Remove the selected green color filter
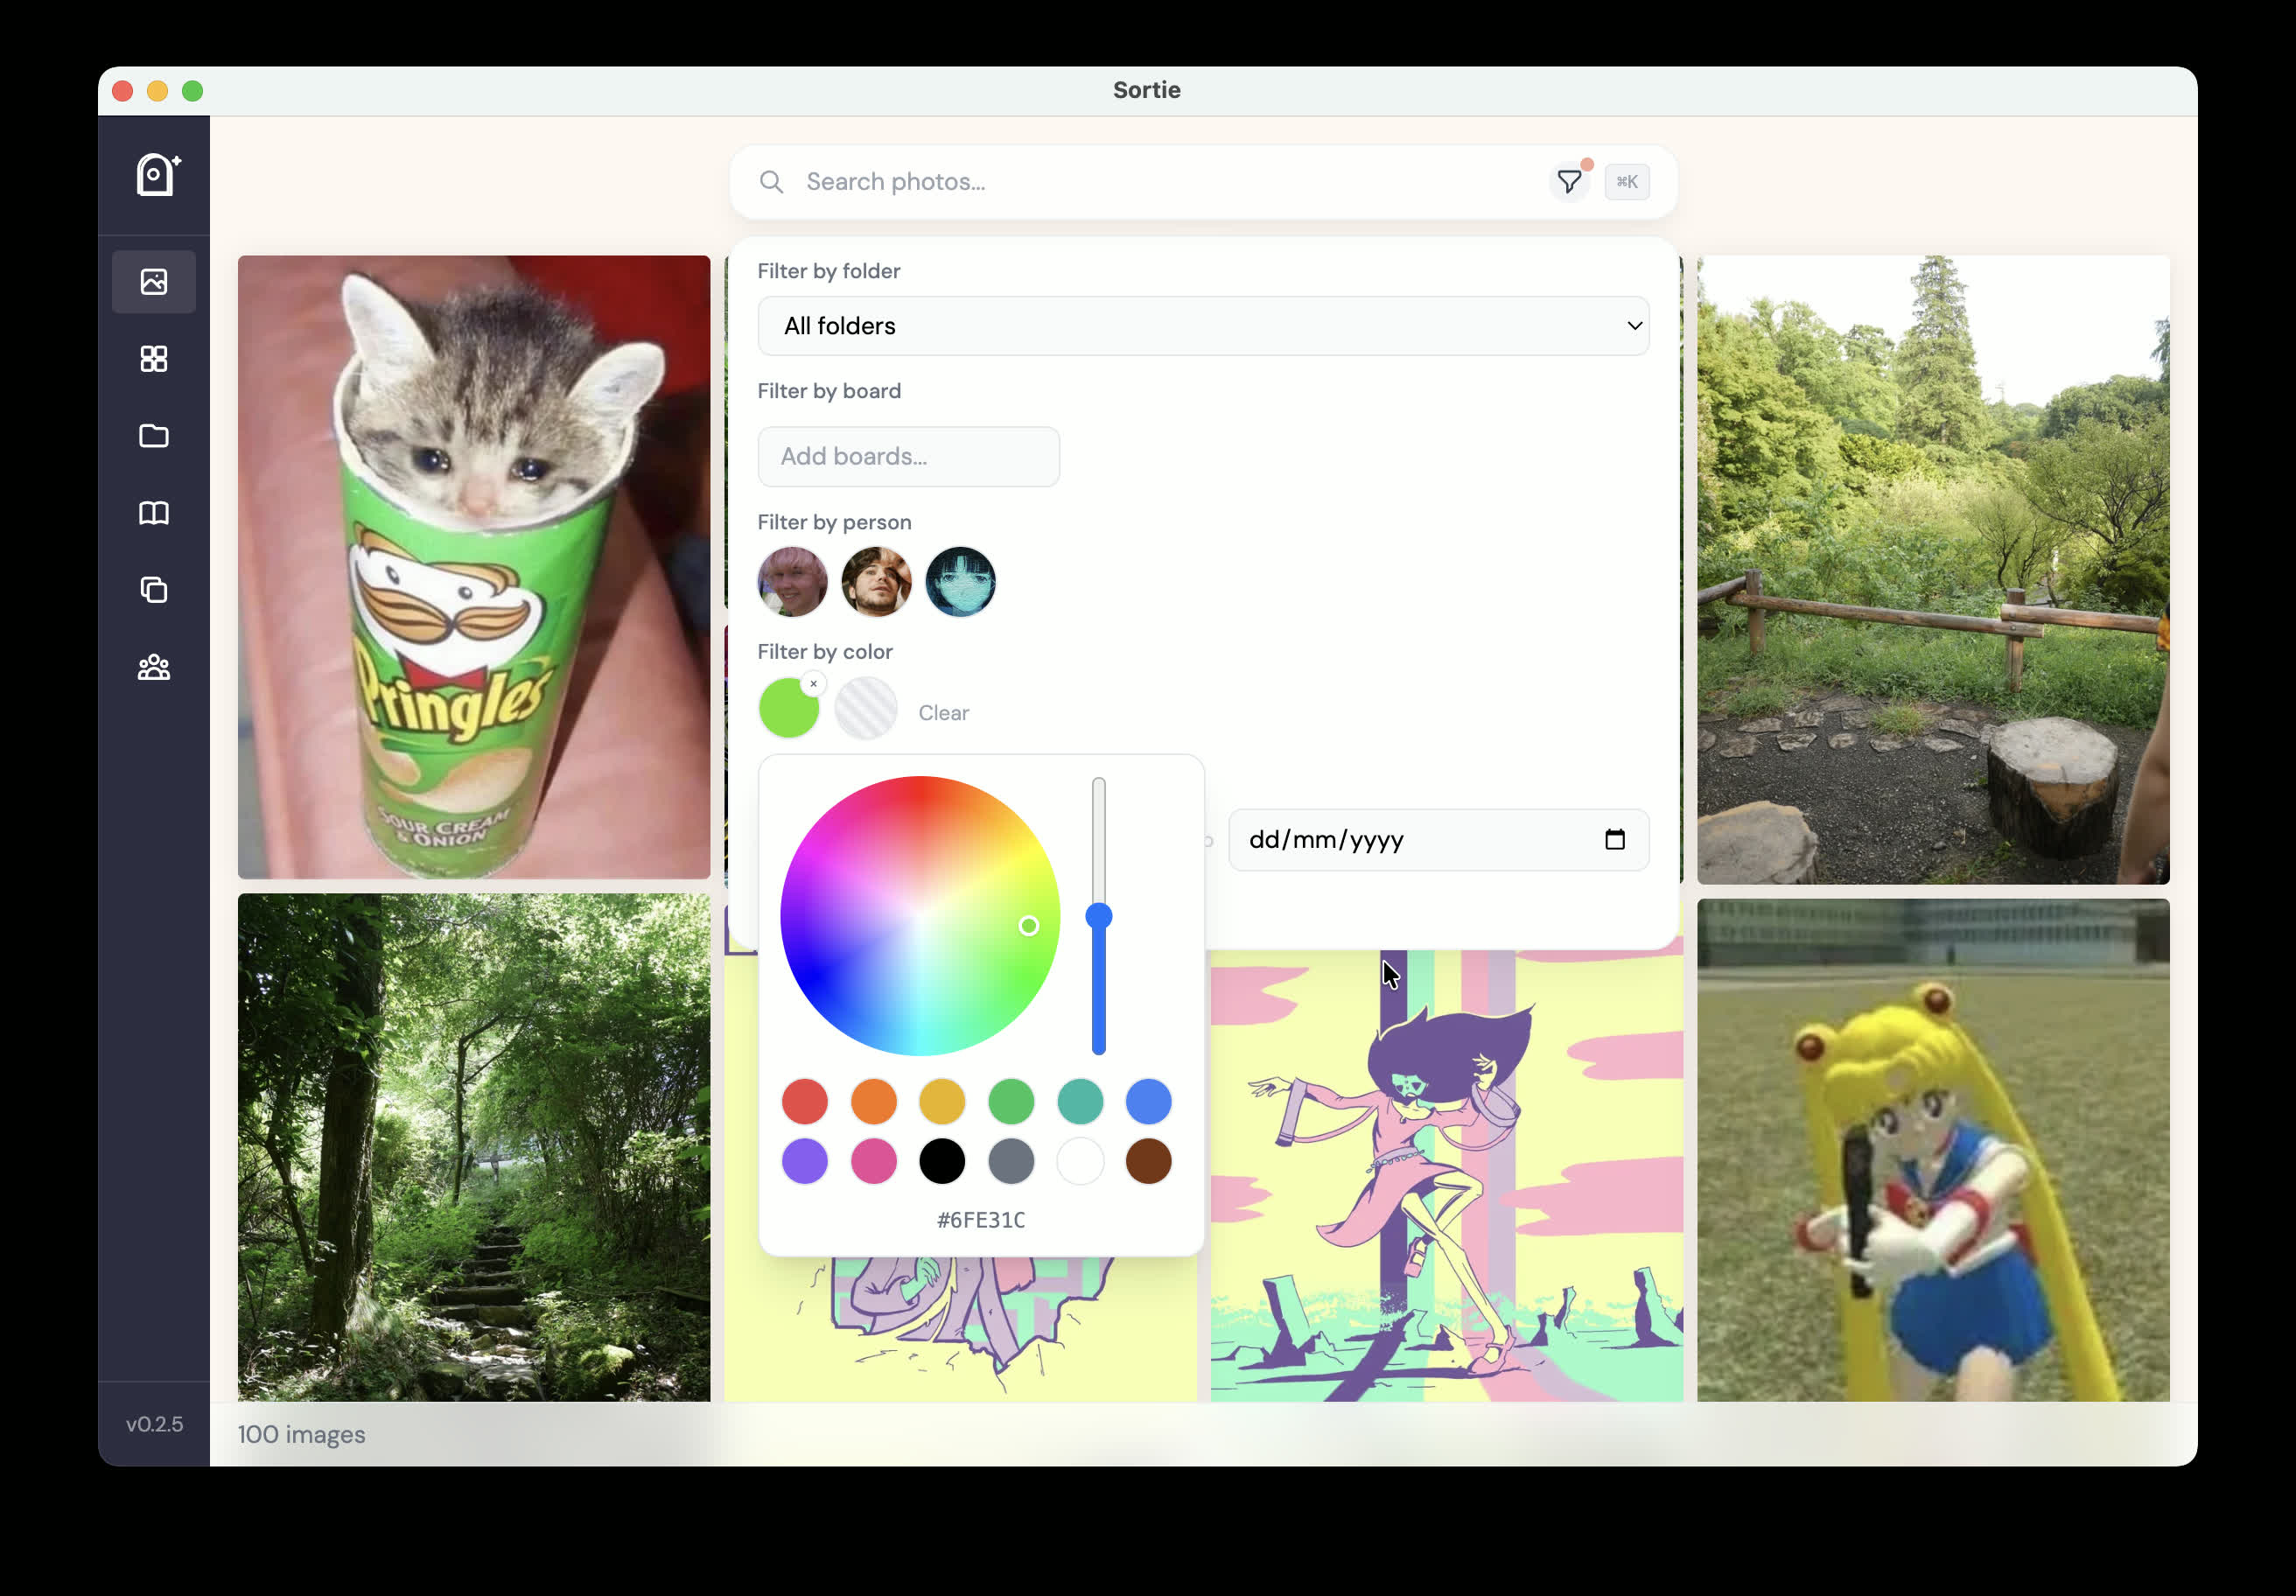 click(813, 684)
